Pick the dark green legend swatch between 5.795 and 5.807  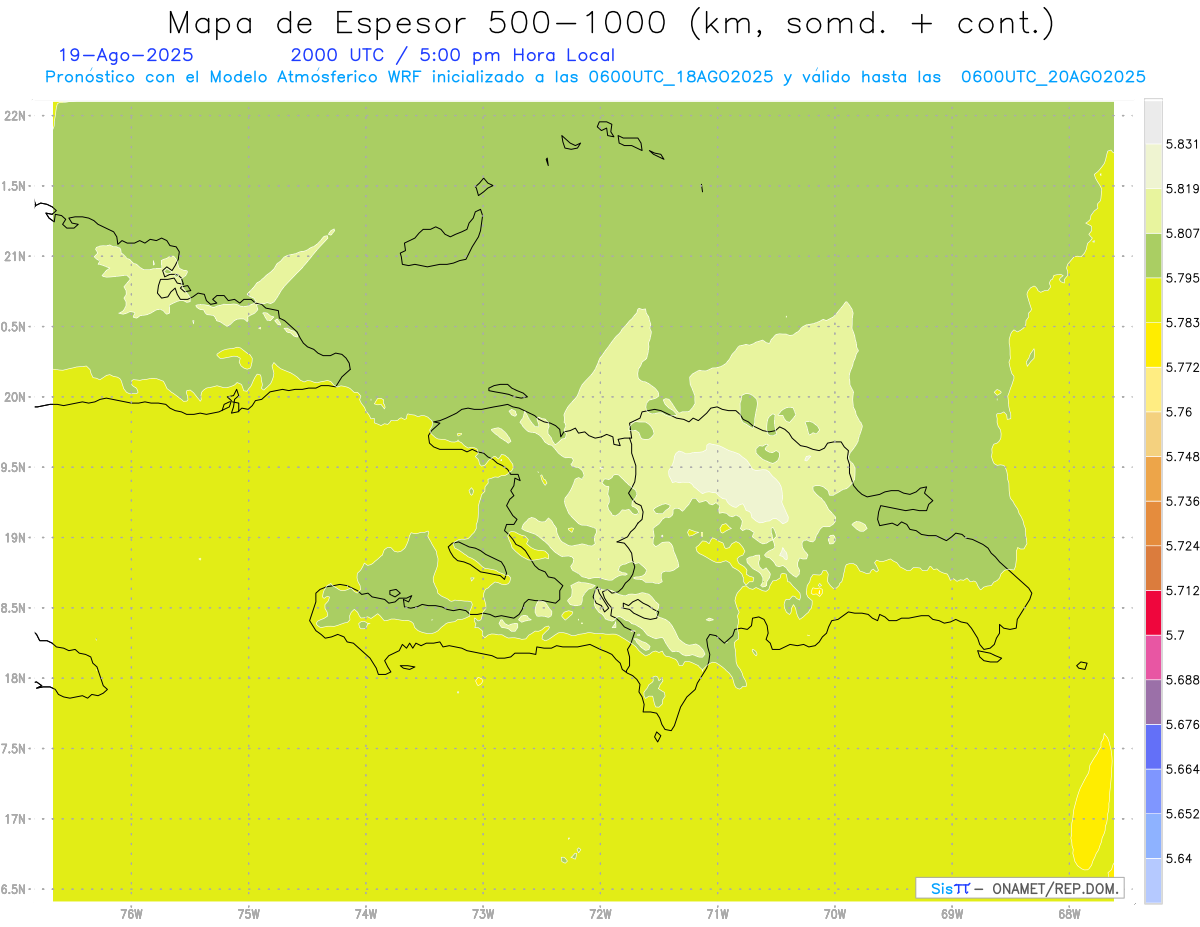(x=1153, y=255)
